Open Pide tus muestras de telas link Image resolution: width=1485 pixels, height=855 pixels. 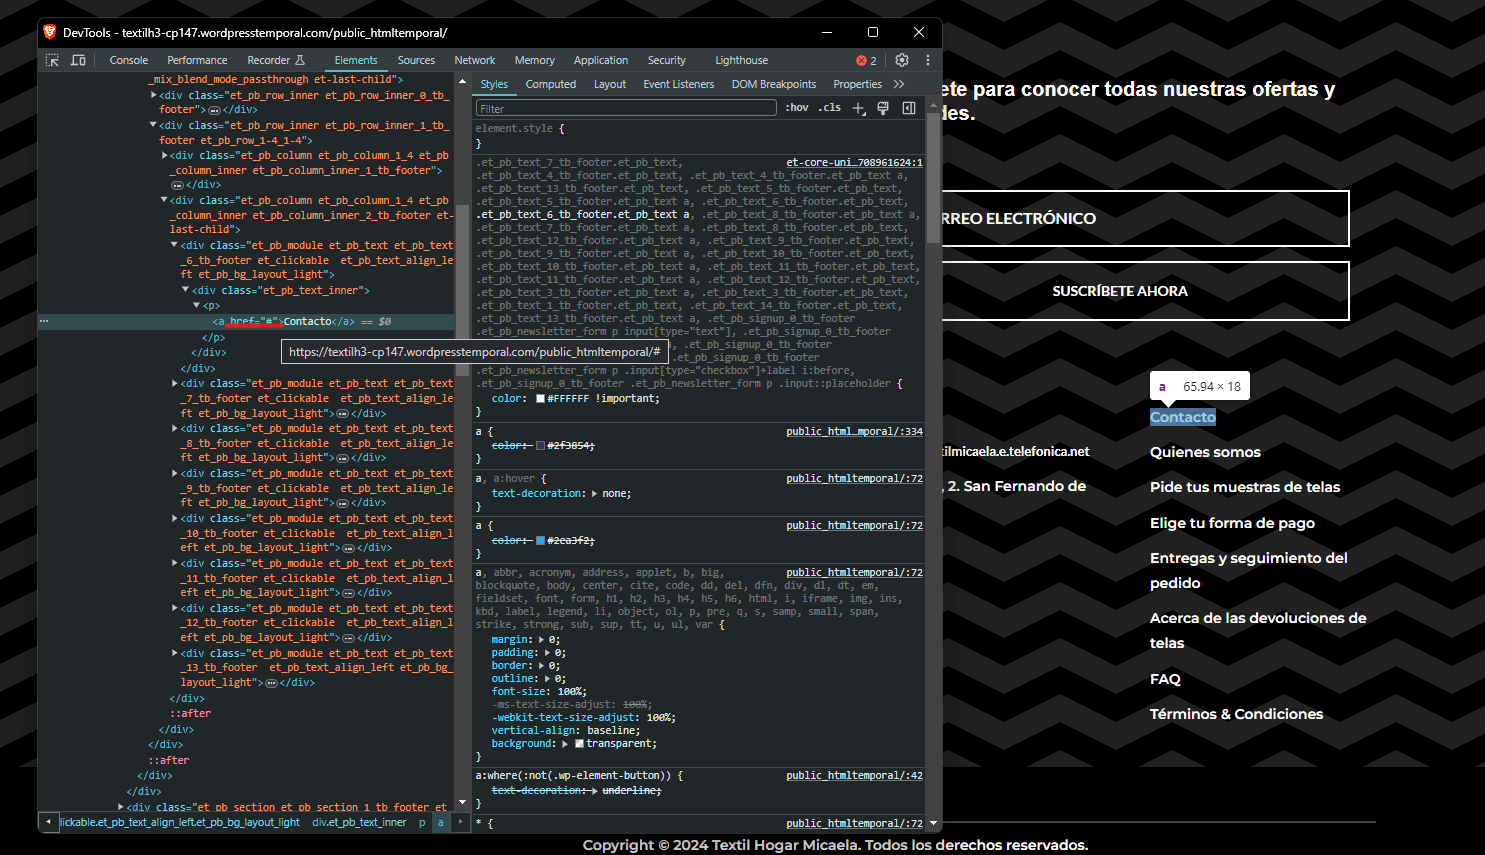pos(1245,487)
